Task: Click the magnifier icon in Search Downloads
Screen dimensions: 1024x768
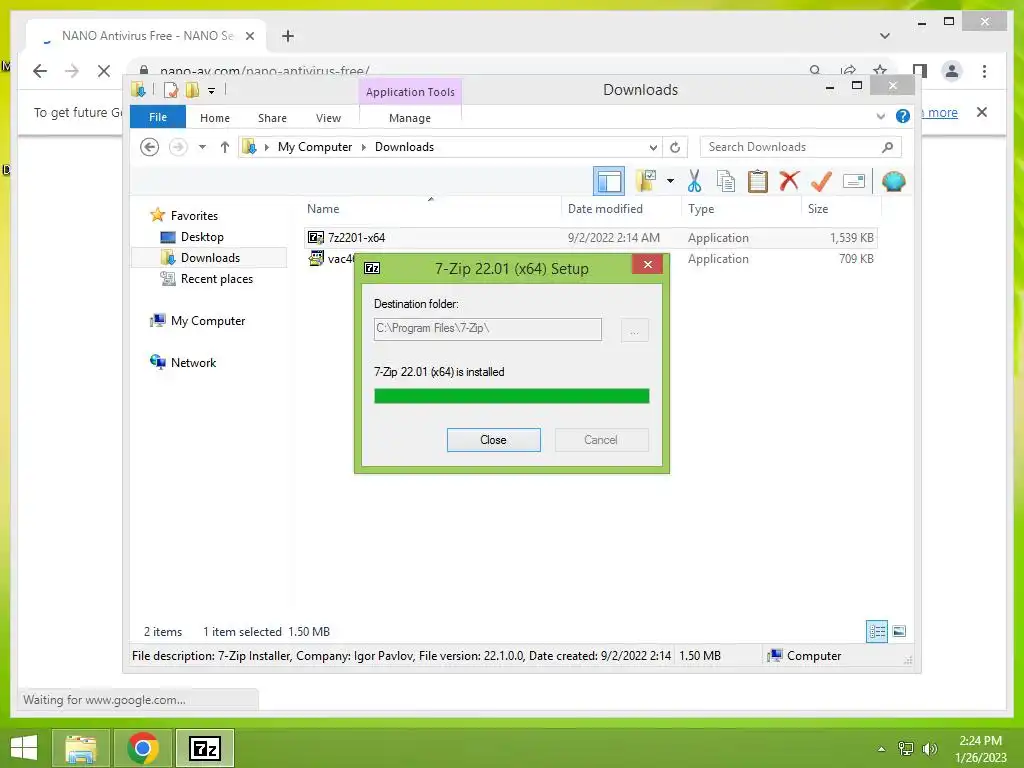Action: tap(888, 147)
